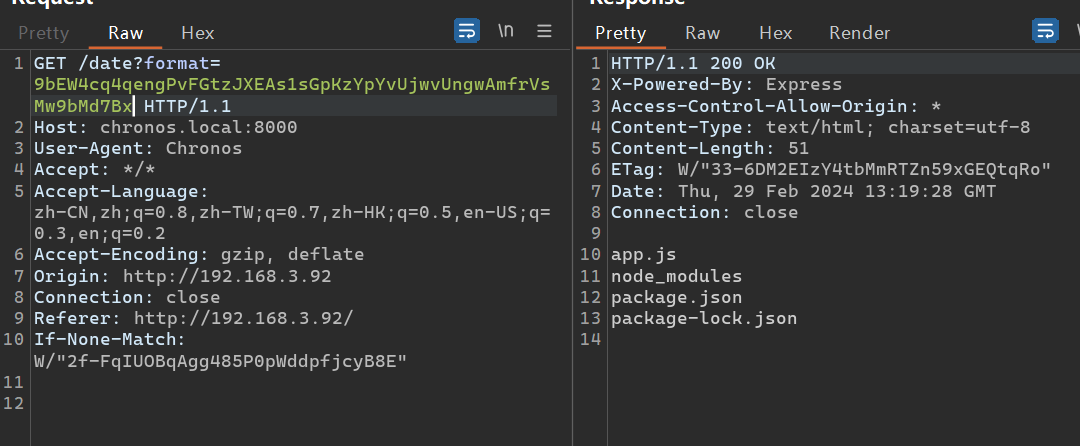Select the Pretty tab in Response pane
This screenshot has height=446, width=1080.
[x=620, y=33]
